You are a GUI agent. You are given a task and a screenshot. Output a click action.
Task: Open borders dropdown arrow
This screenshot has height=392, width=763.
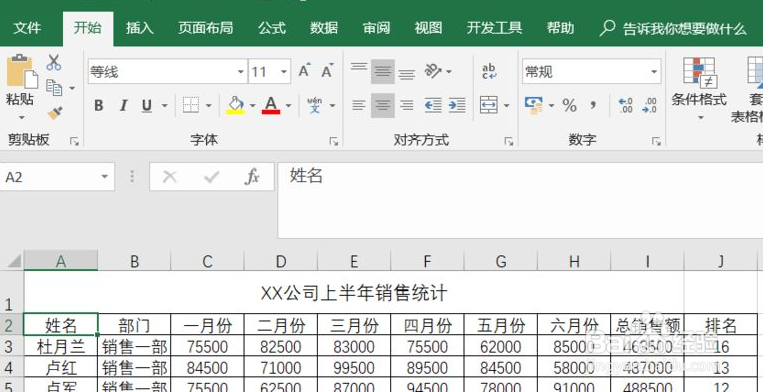pyautogui.click(x=209, y=105)
